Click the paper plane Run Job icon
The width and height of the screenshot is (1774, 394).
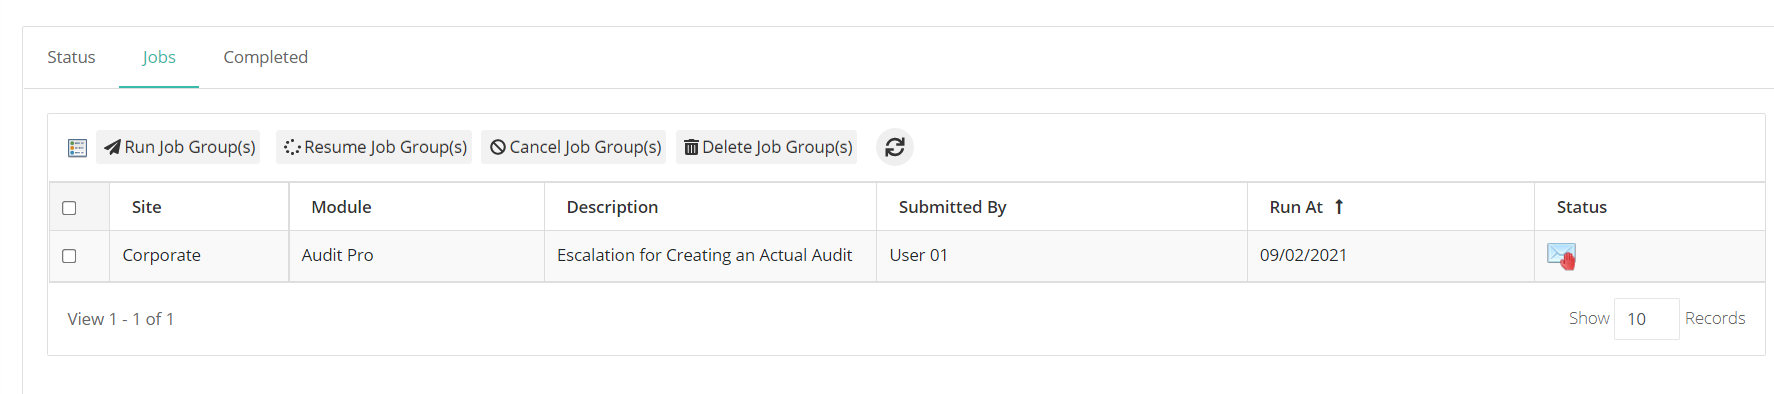[112, 147]
